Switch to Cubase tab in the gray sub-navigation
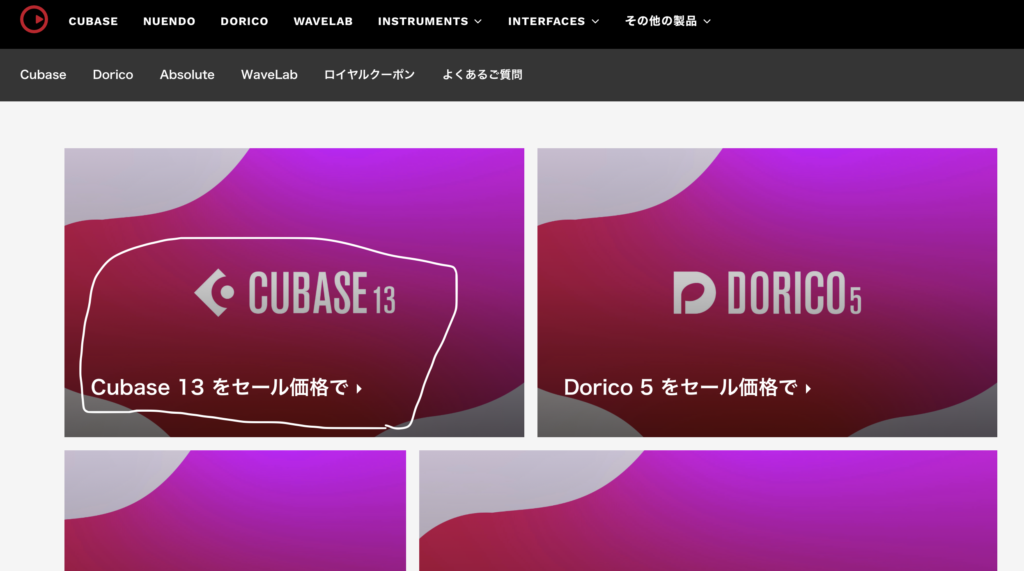 pos(43,75)
